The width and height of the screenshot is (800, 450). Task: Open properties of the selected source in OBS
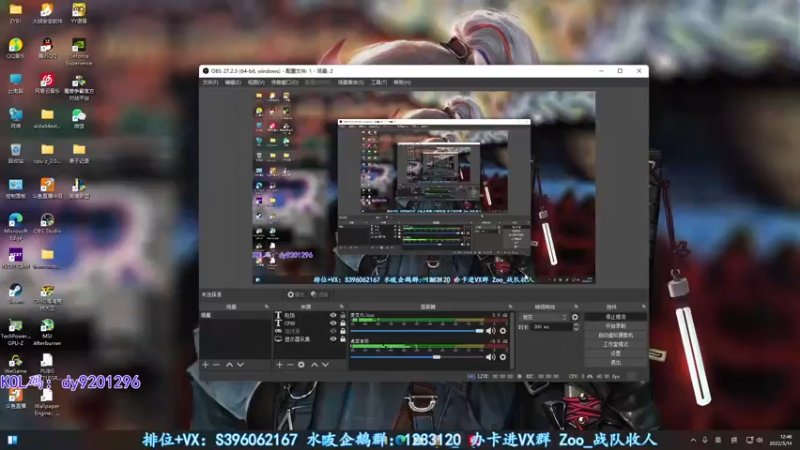(x=295, y=294)
